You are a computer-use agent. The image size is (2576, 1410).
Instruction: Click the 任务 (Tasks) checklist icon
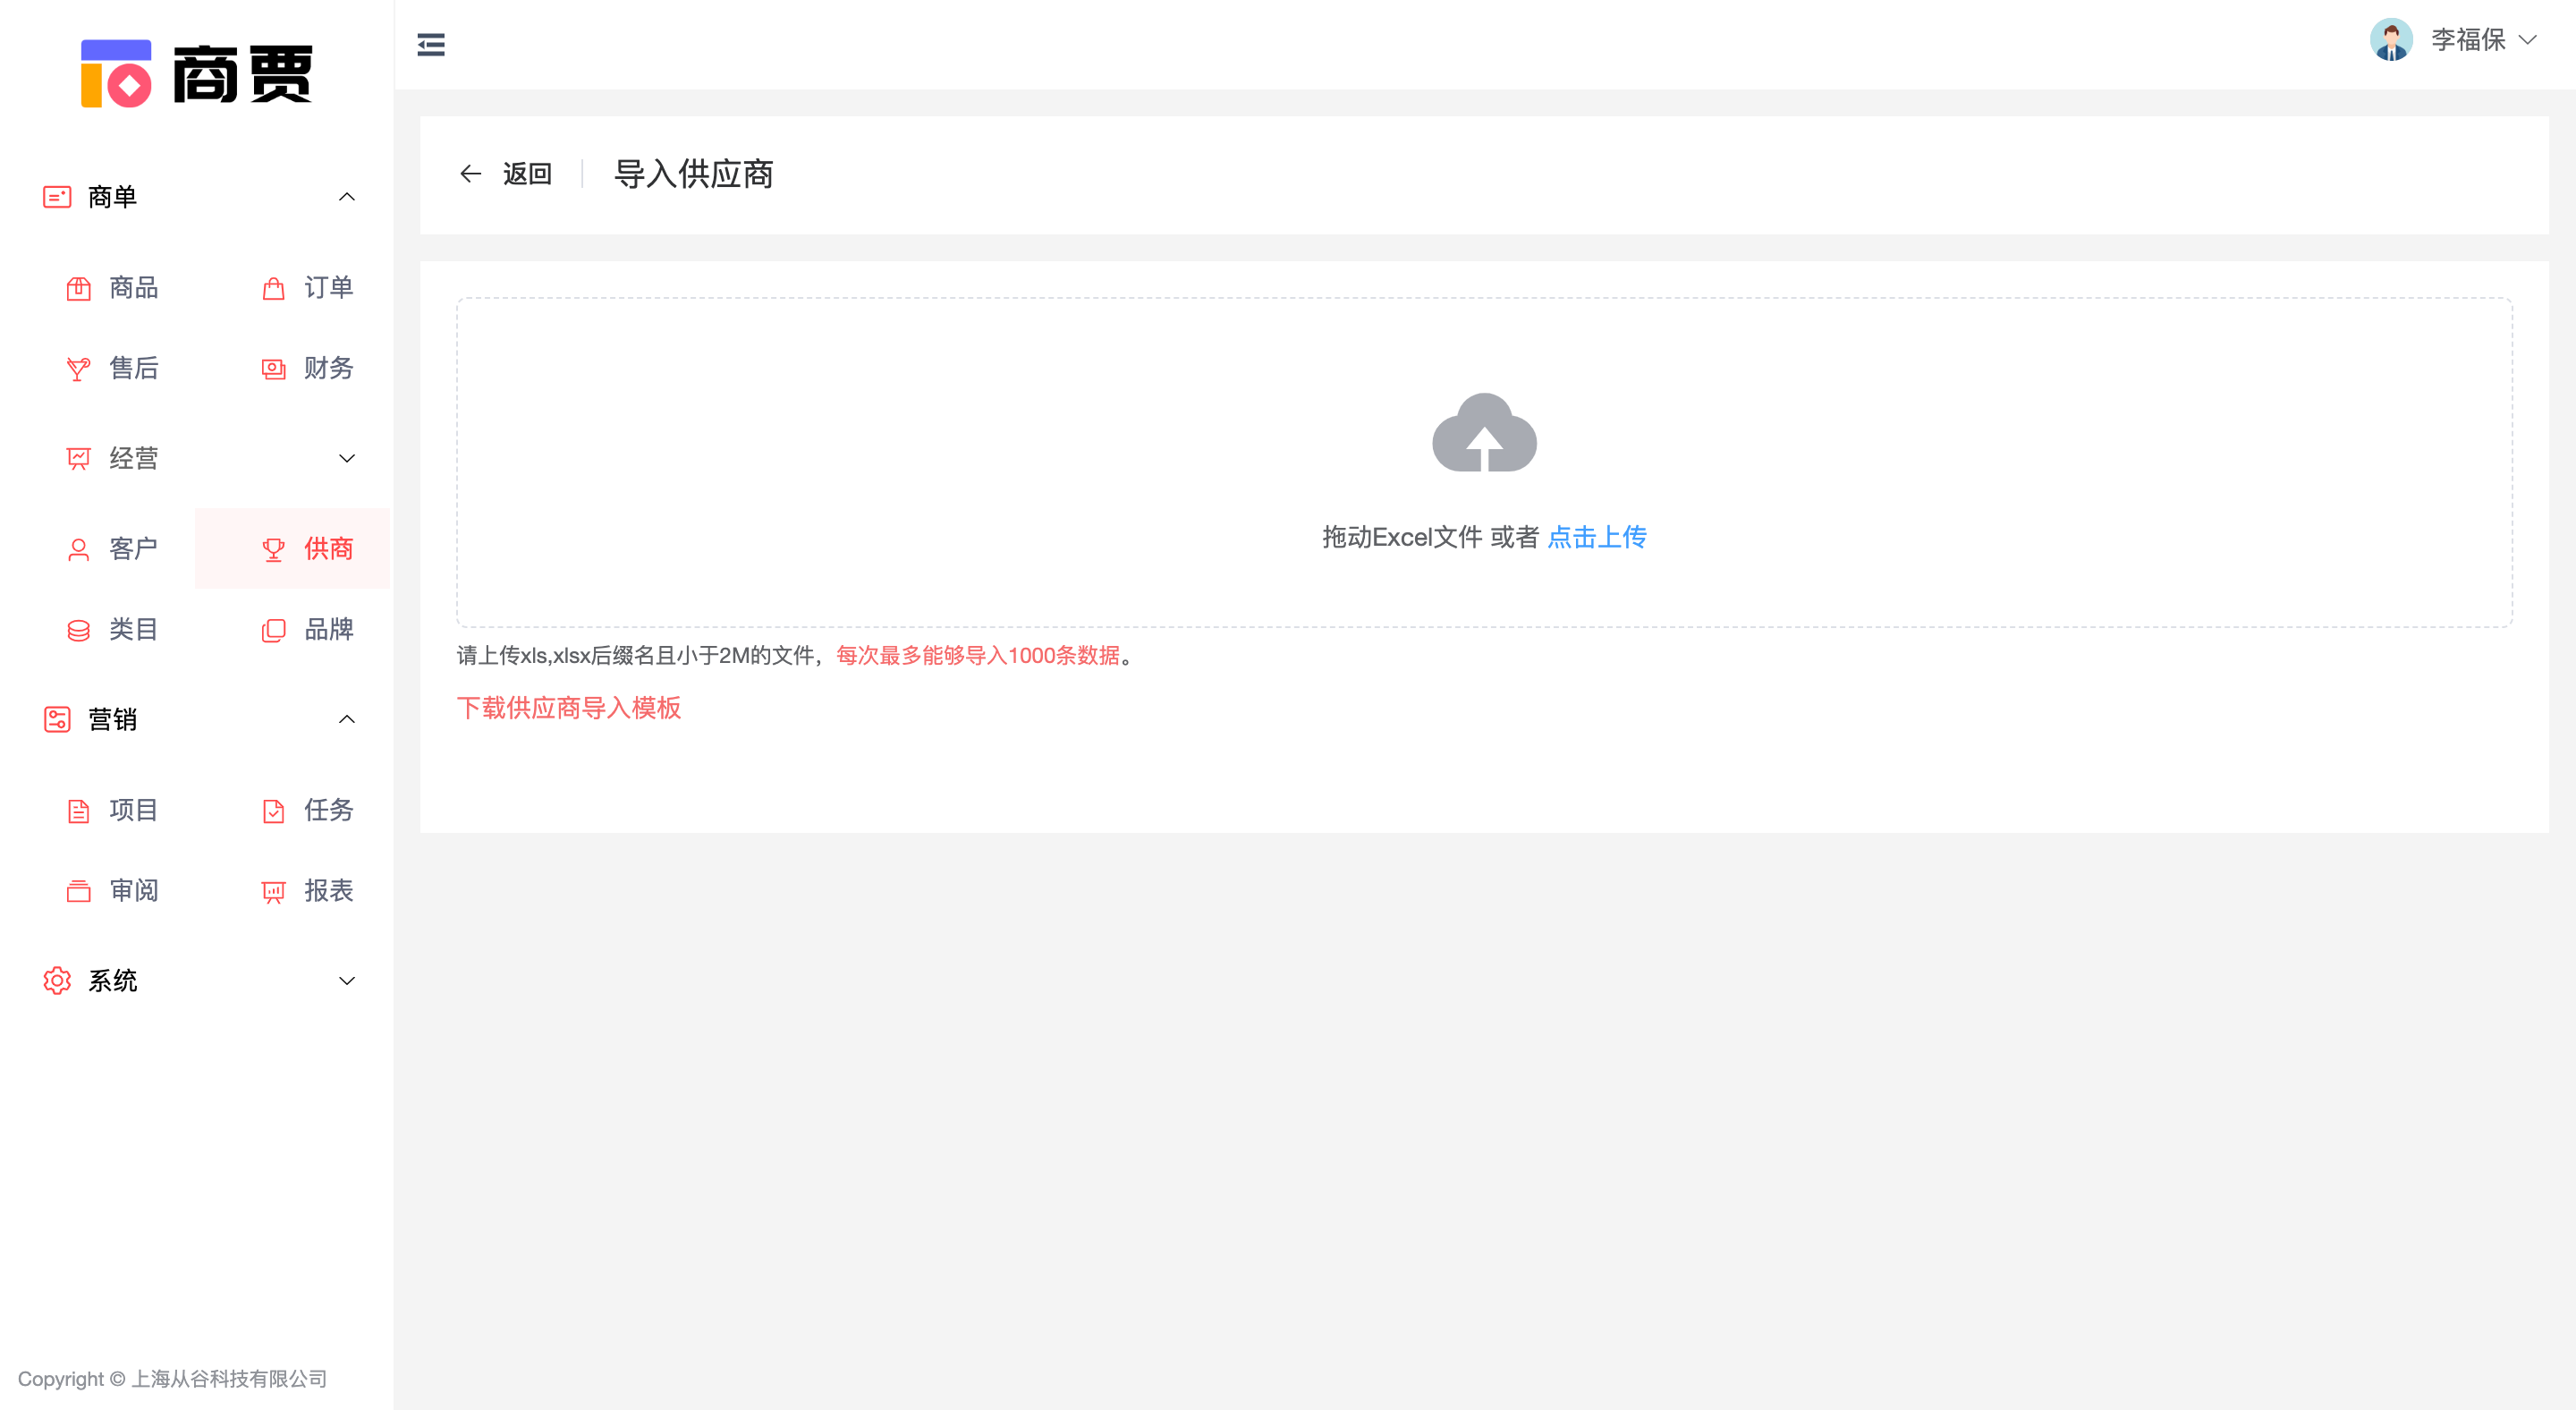pyautogui.click(x=273, y=810)
